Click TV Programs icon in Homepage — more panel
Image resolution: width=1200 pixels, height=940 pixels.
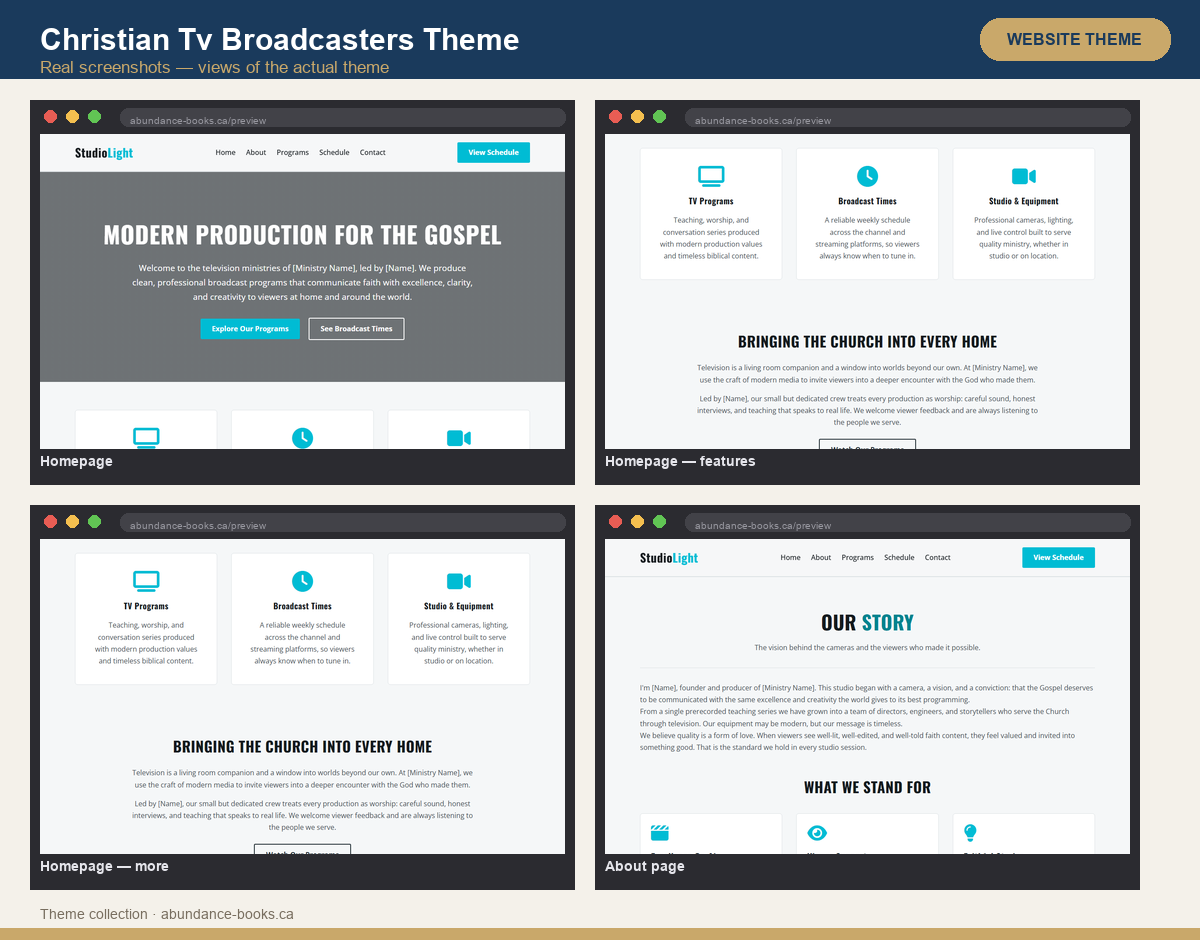(146, 581)
